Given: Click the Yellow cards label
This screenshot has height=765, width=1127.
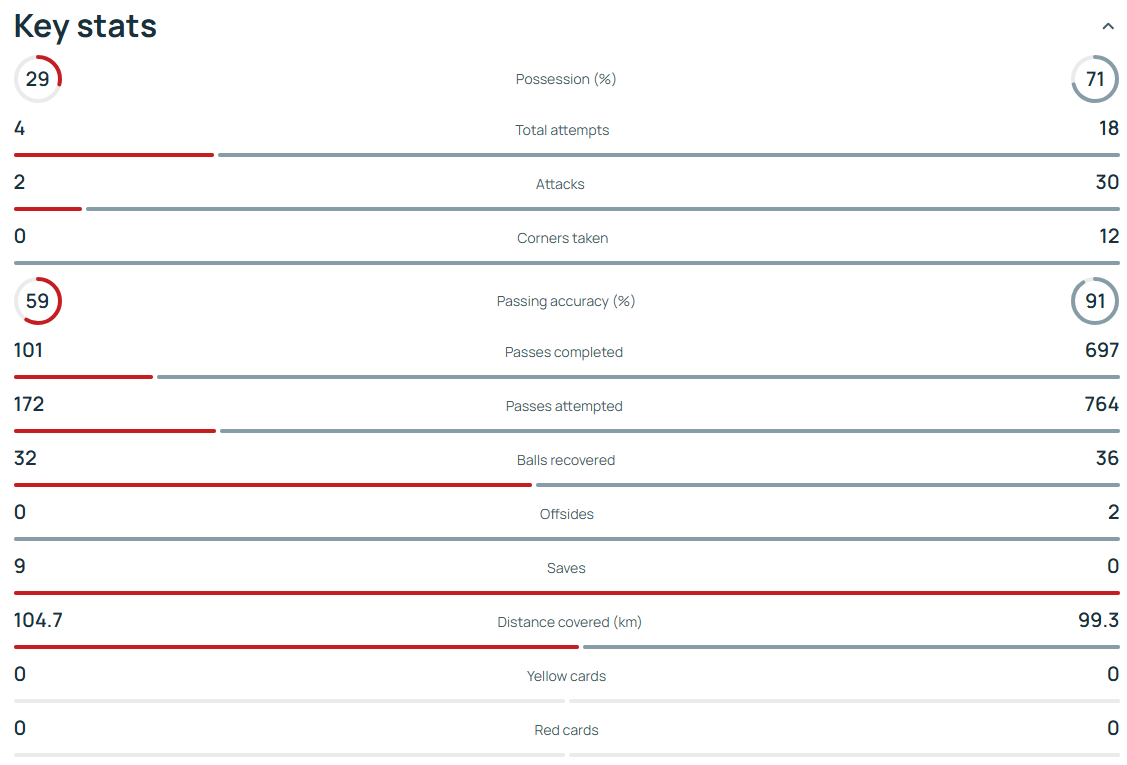Looking at the screenshot, I should pyautogui.click(x=566, y=676).
